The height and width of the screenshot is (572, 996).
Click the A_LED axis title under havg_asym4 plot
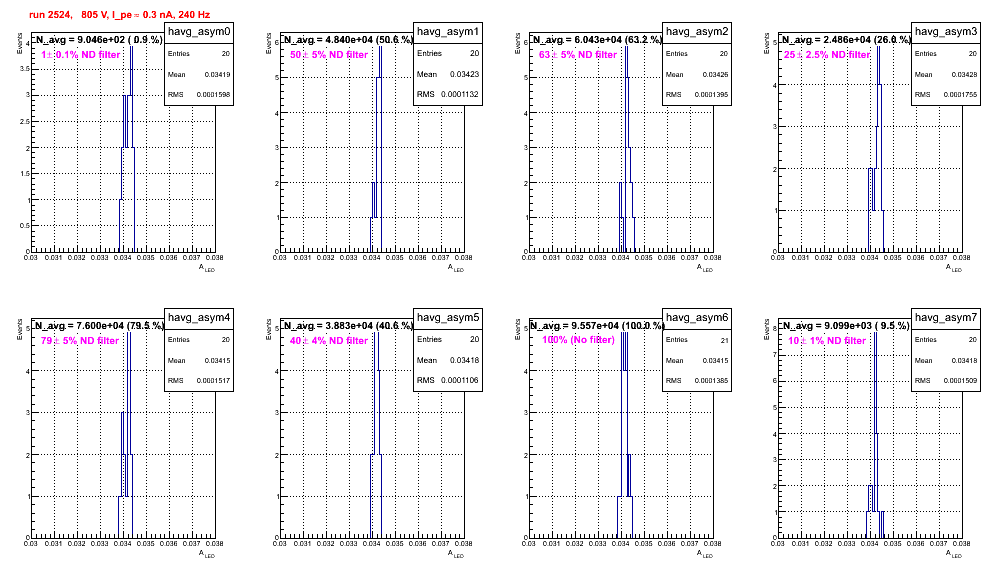(x=206, y=554)
